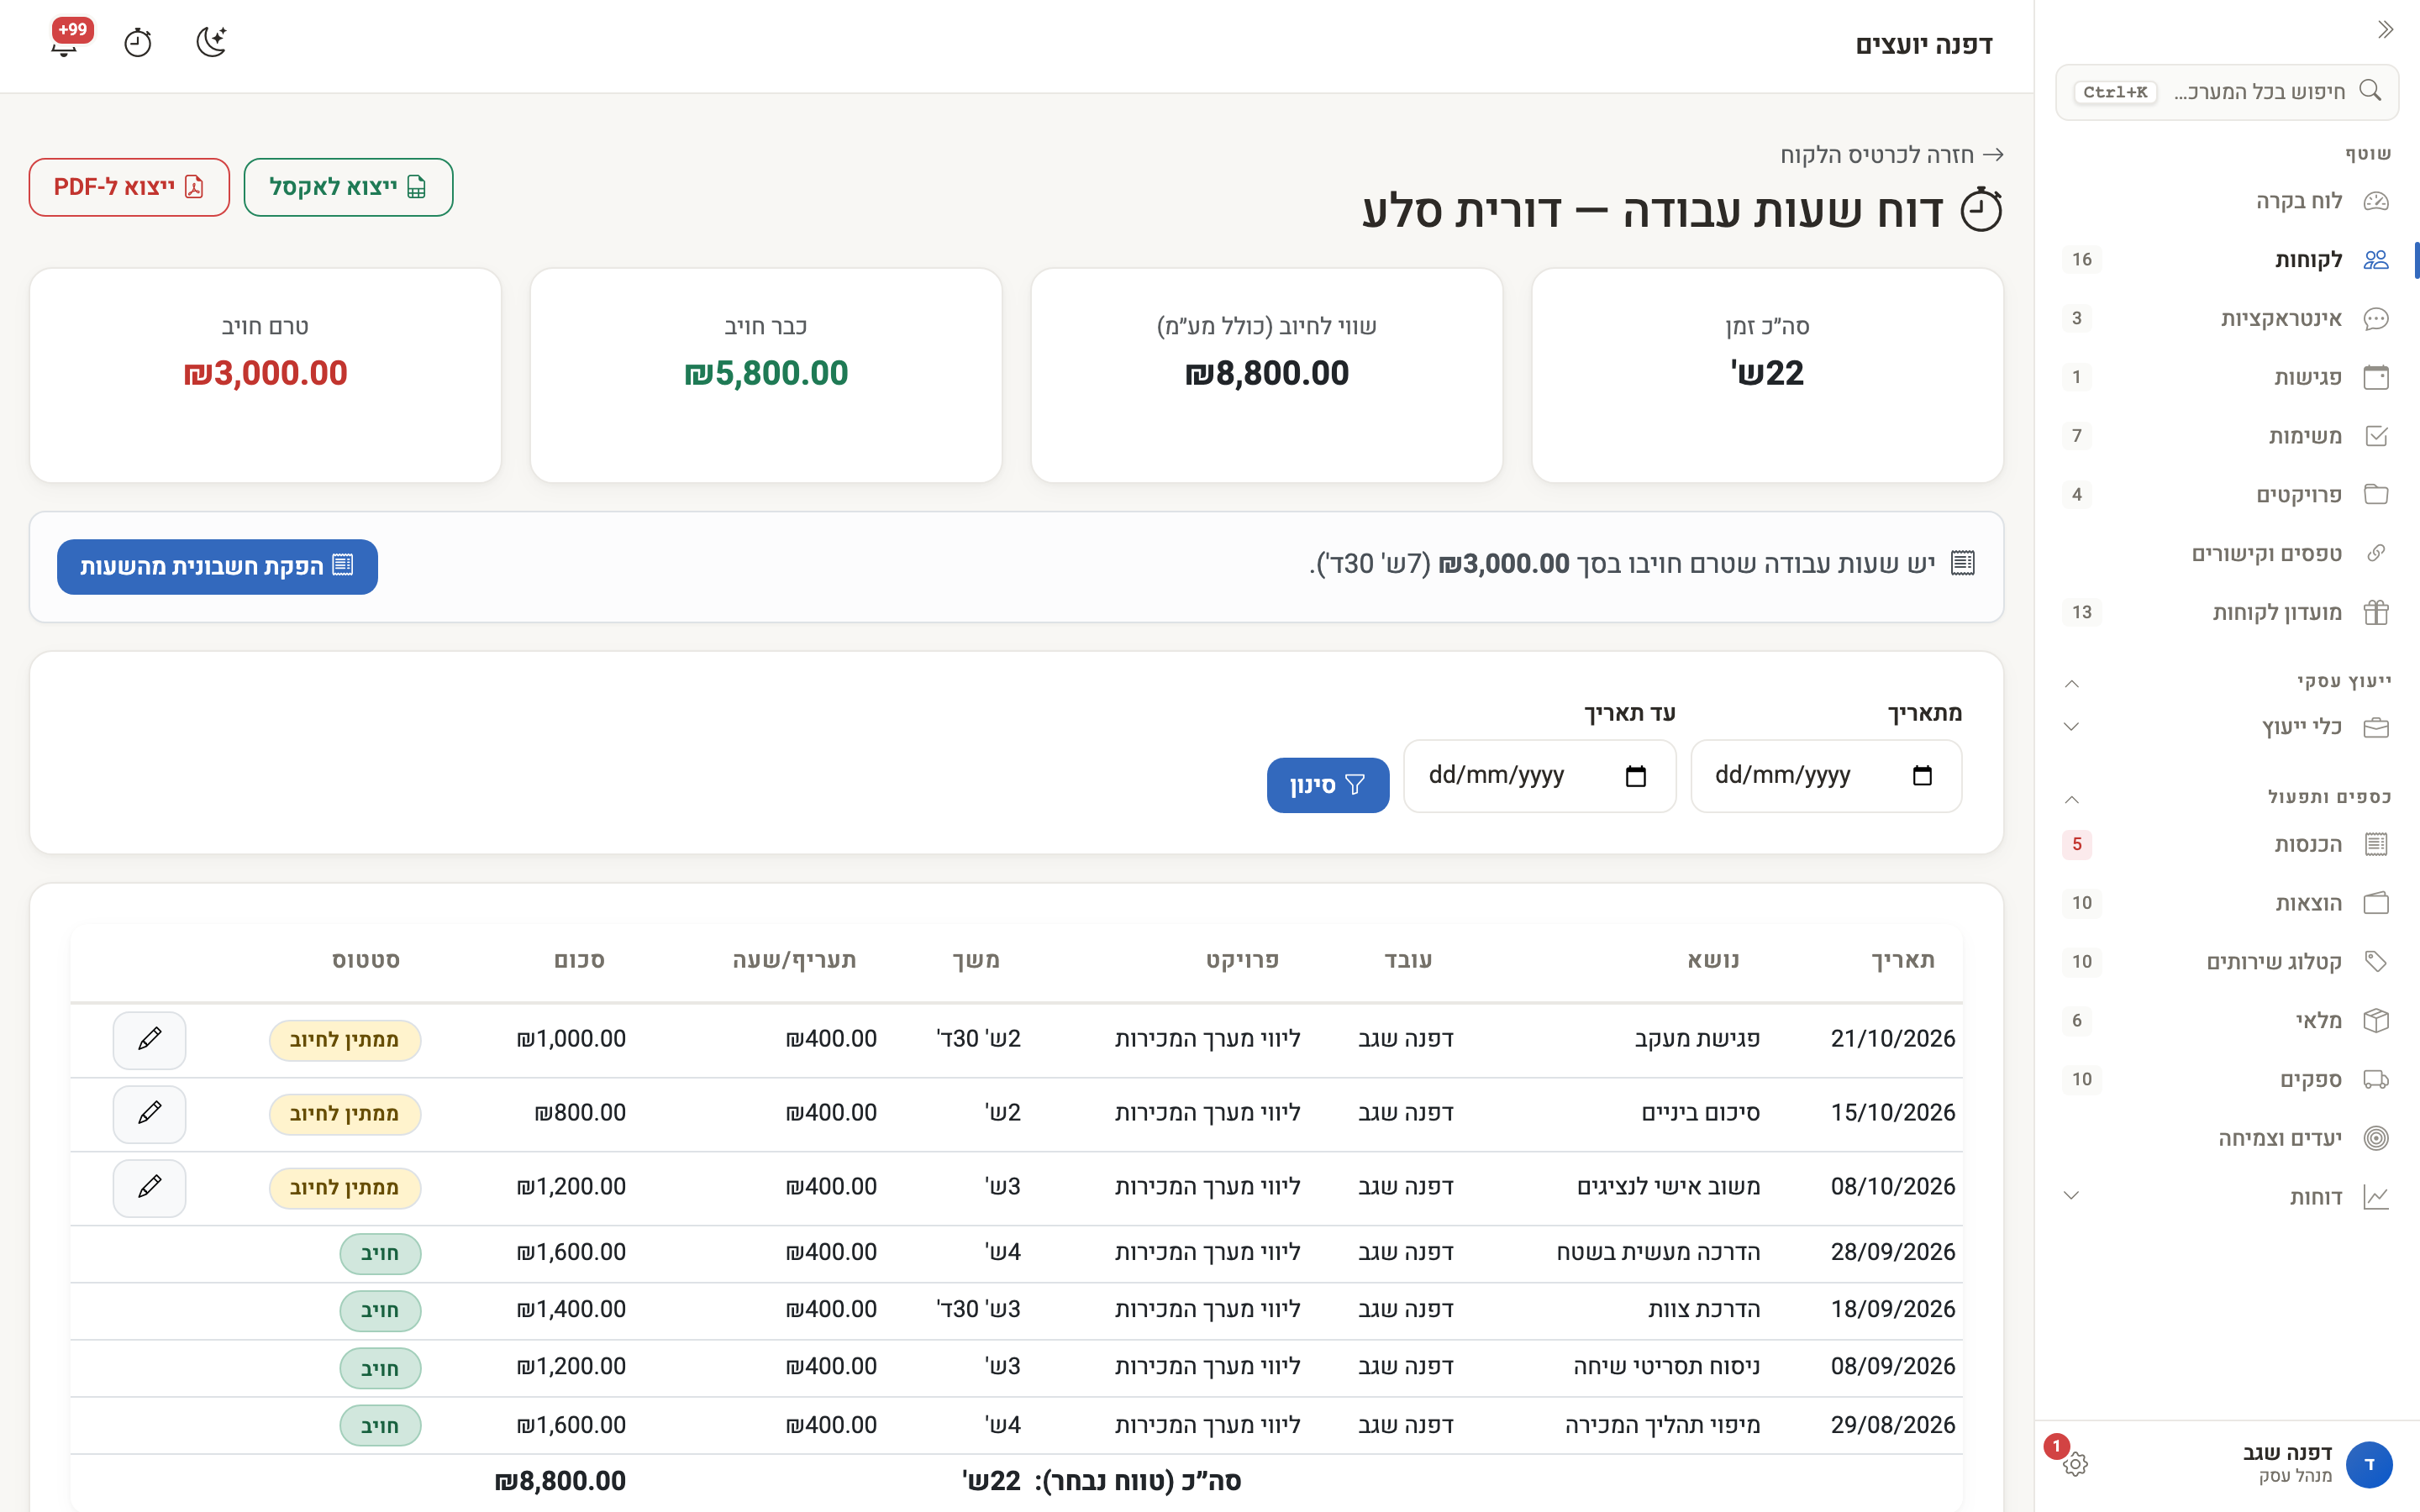Click the חויב status on 28/09/2026 row
The image size is (2420, 1512).
[x=380, y=1253]
